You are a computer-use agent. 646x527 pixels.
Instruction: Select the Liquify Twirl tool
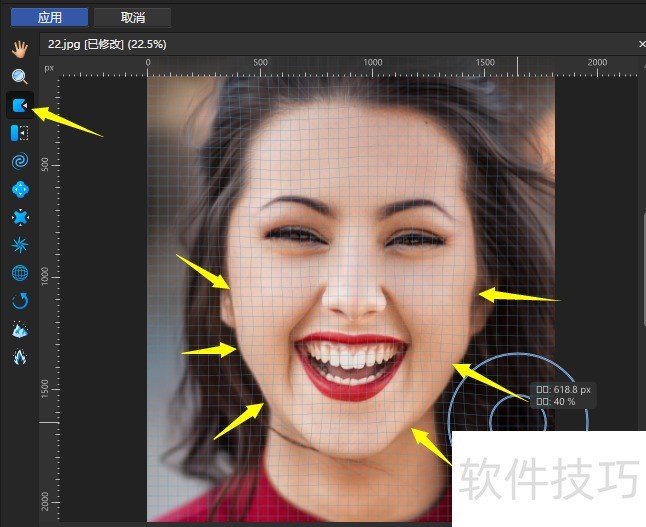pos(20,161)
